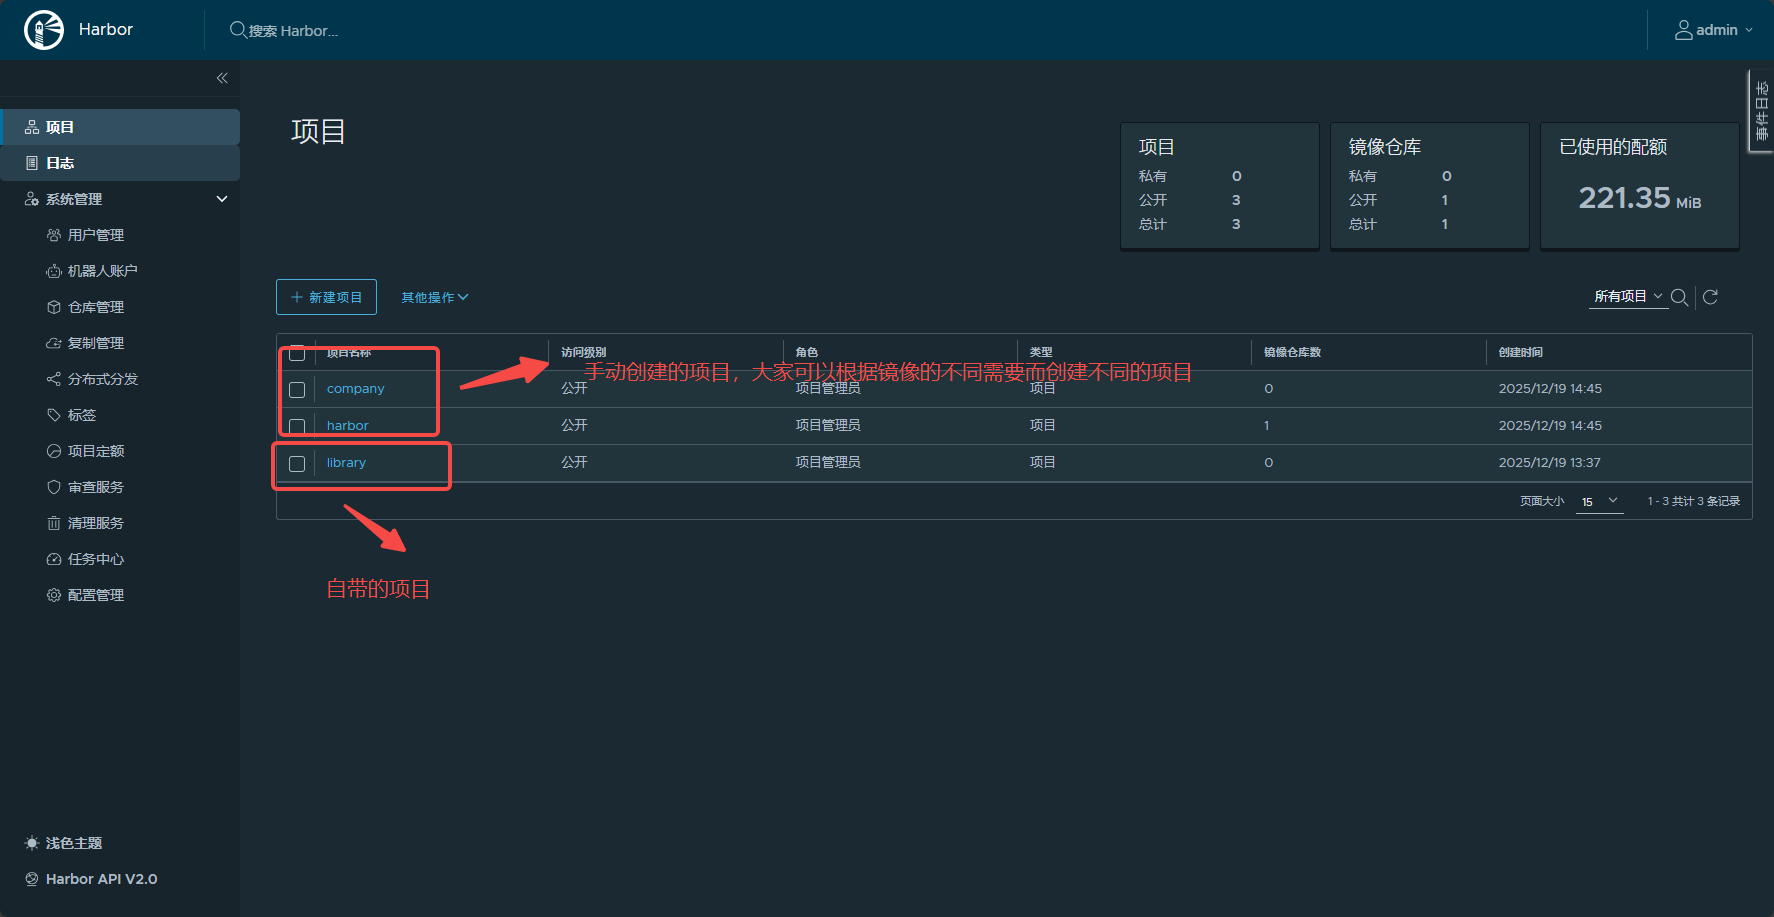
Task: Go to 复制管理 page
Action: click(x=96, y=343)
